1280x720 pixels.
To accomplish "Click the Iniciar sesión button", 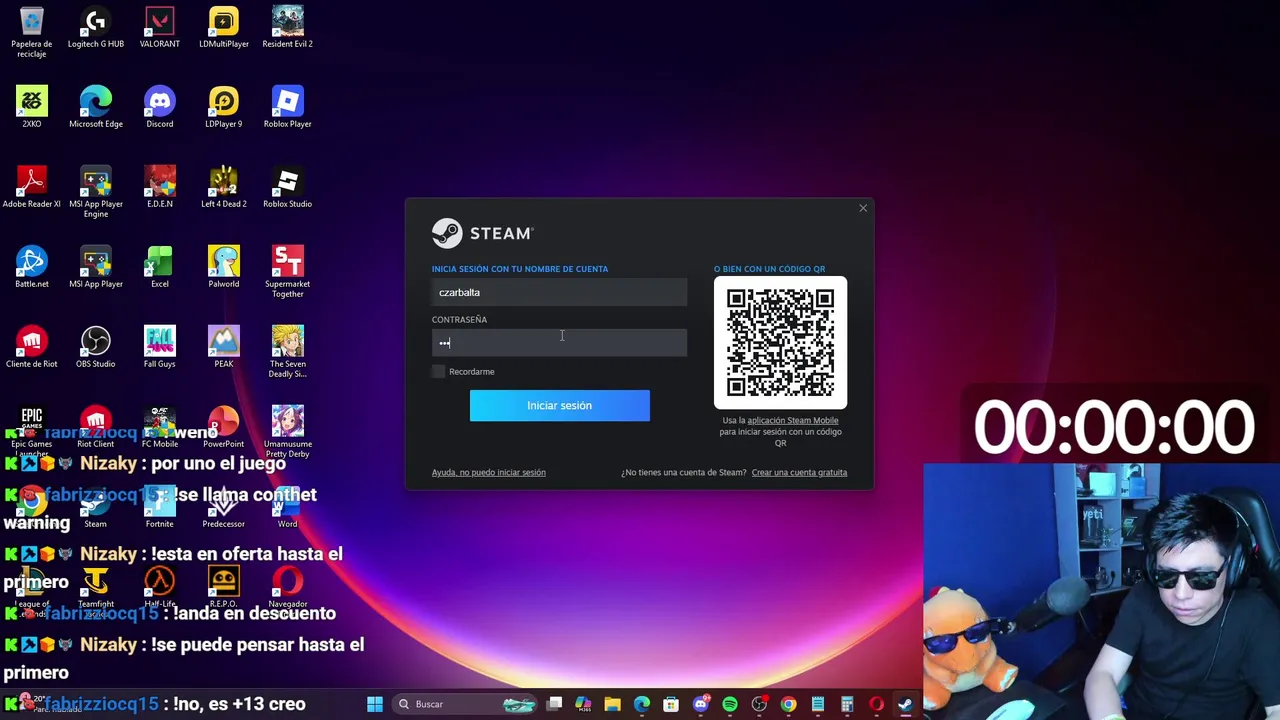I will tap(559, 405).
